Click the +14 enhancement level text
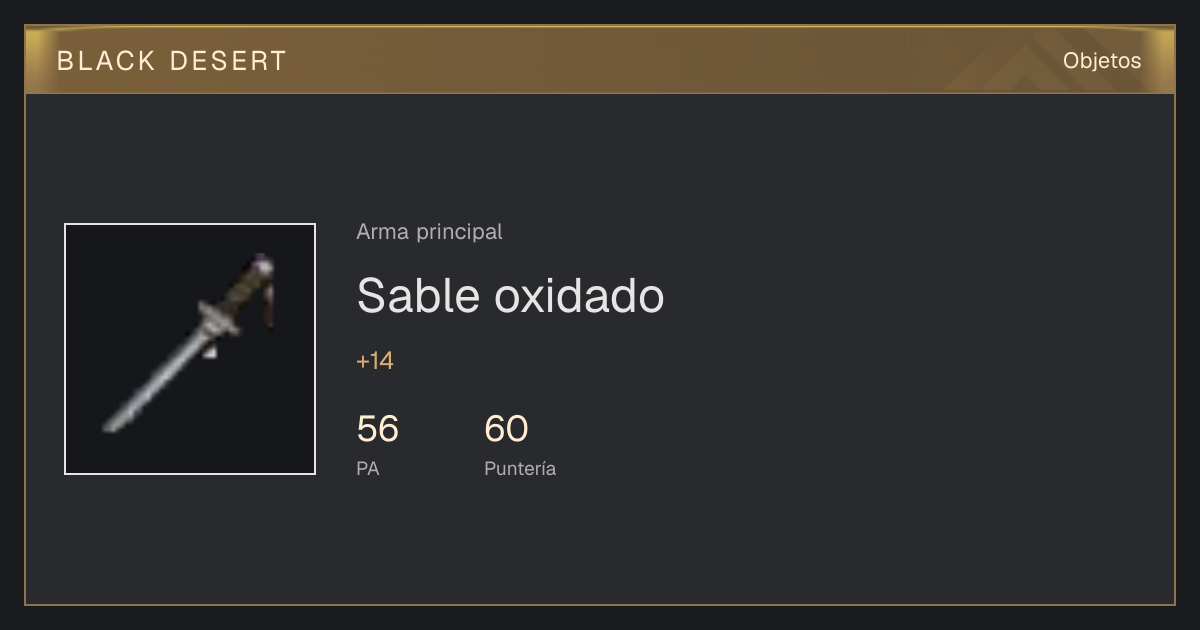Viewport: 1200px width, 630px height. coord(375,361)
